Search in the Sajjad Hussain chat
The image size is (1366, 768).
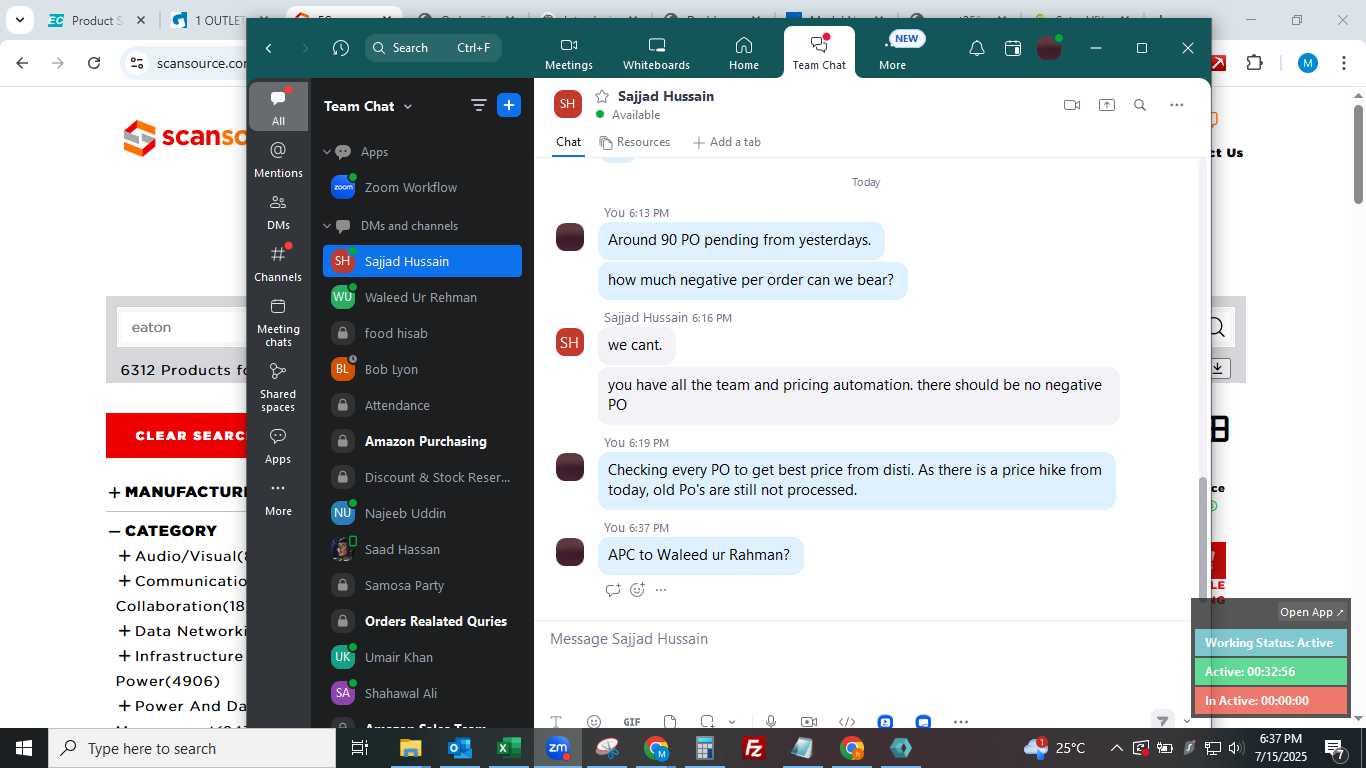(1139, 105)
